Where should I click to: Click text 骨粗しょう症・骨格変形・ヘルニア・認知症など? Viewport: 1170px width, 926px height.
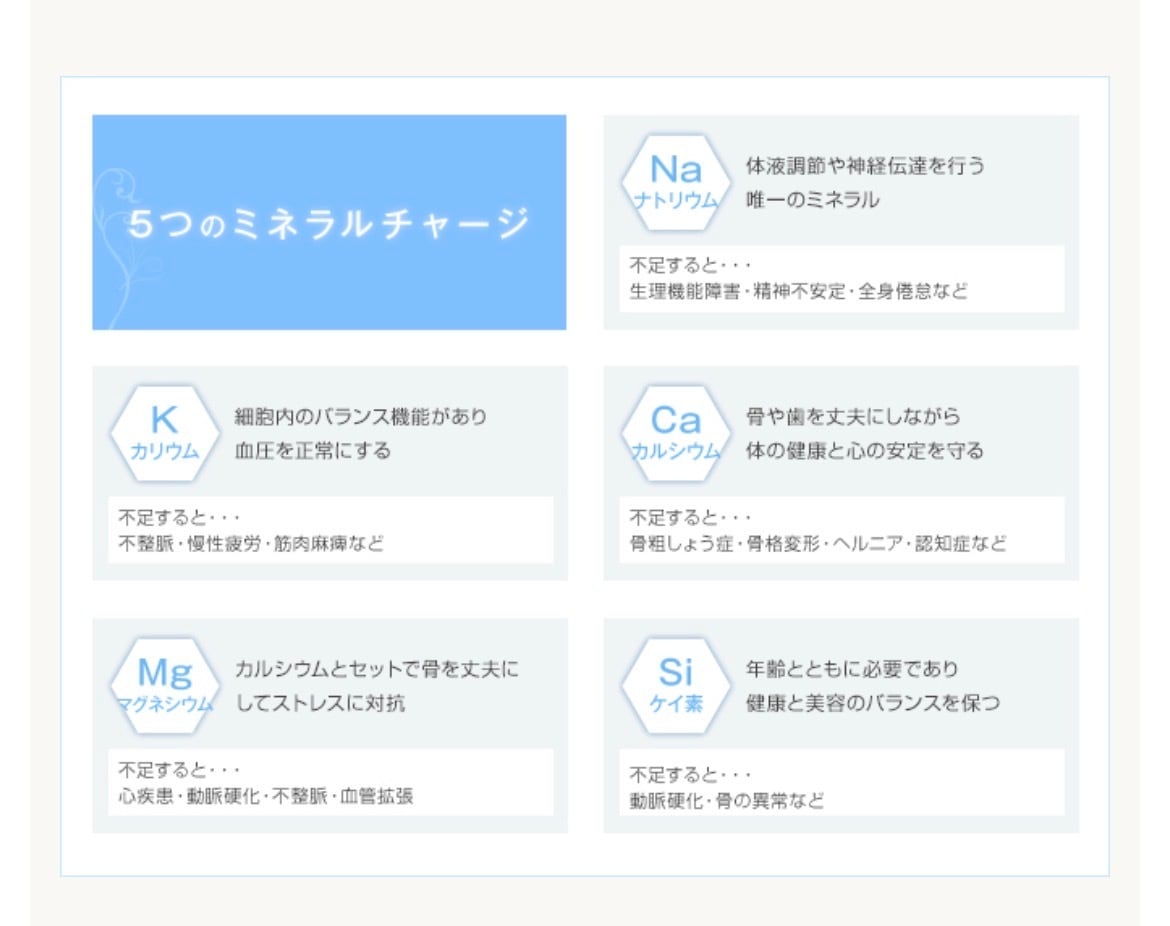(818, 543)
